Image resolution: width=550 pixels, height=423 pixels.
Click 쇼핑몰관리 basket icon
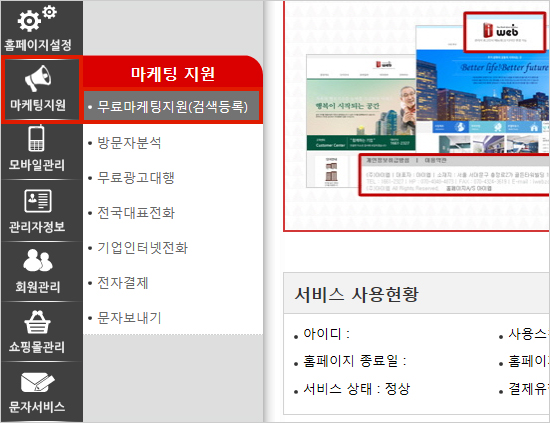(x=37, y=321)
